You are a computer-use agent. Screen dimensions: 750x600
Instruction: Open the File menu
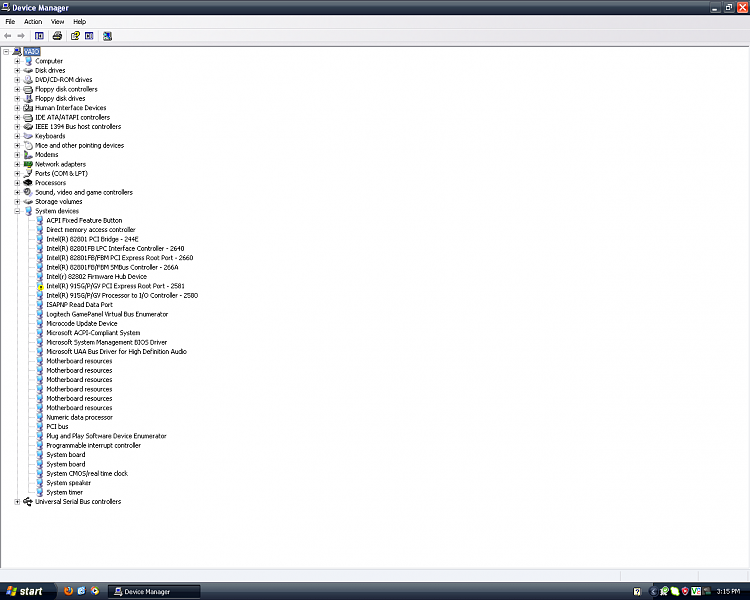pyautogui.click(x=10, y=22)
